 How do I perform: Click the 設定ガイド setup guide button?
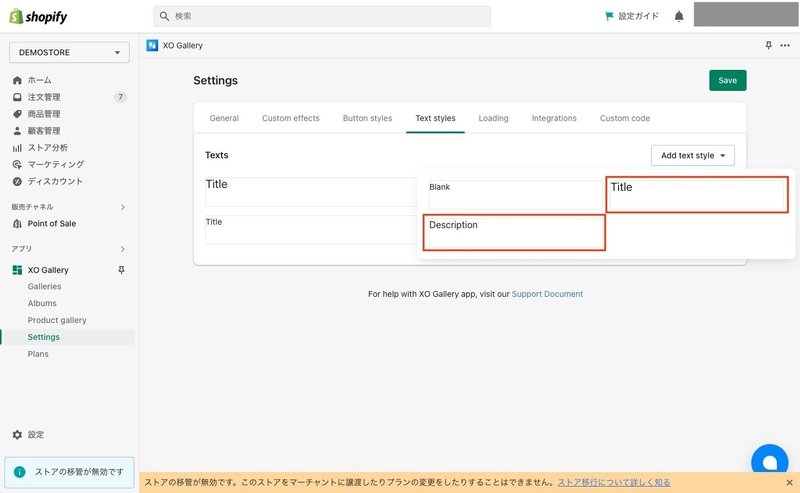click(x=632, y=16)
